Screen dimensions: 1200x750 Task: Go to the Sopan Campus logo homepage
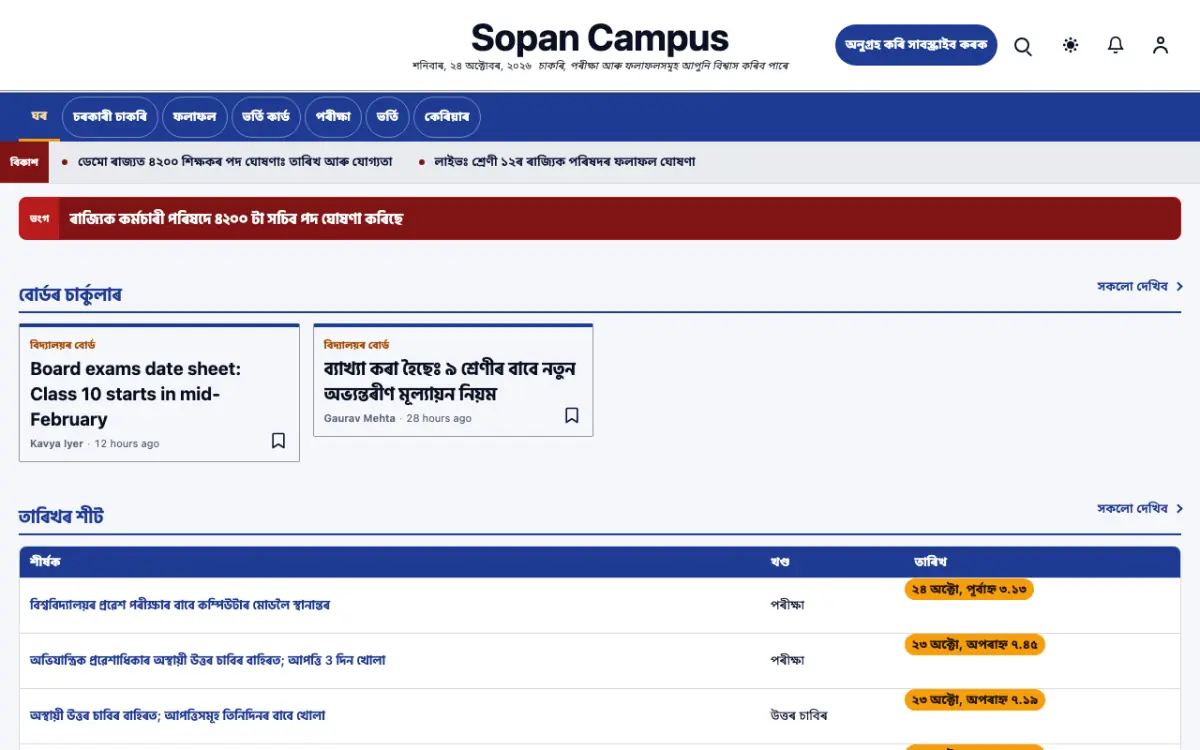click(x=600, y=39)
